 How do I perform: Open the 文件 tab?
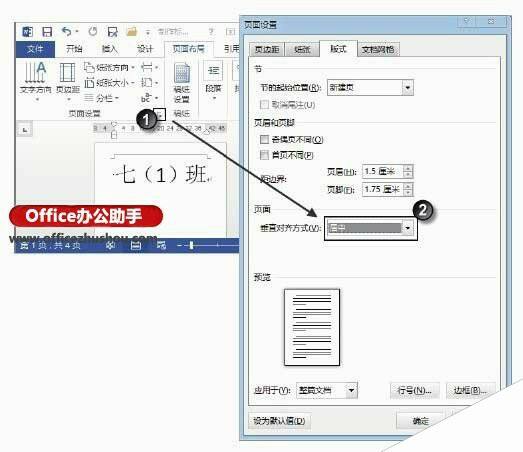pos(35,49)
